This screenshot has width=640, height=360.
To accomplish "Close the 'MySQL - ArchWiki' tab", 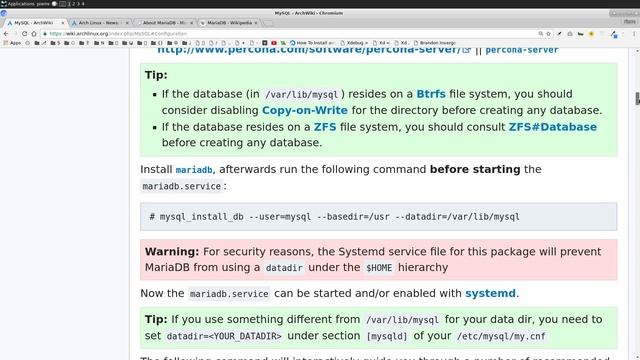I will 63,23.
